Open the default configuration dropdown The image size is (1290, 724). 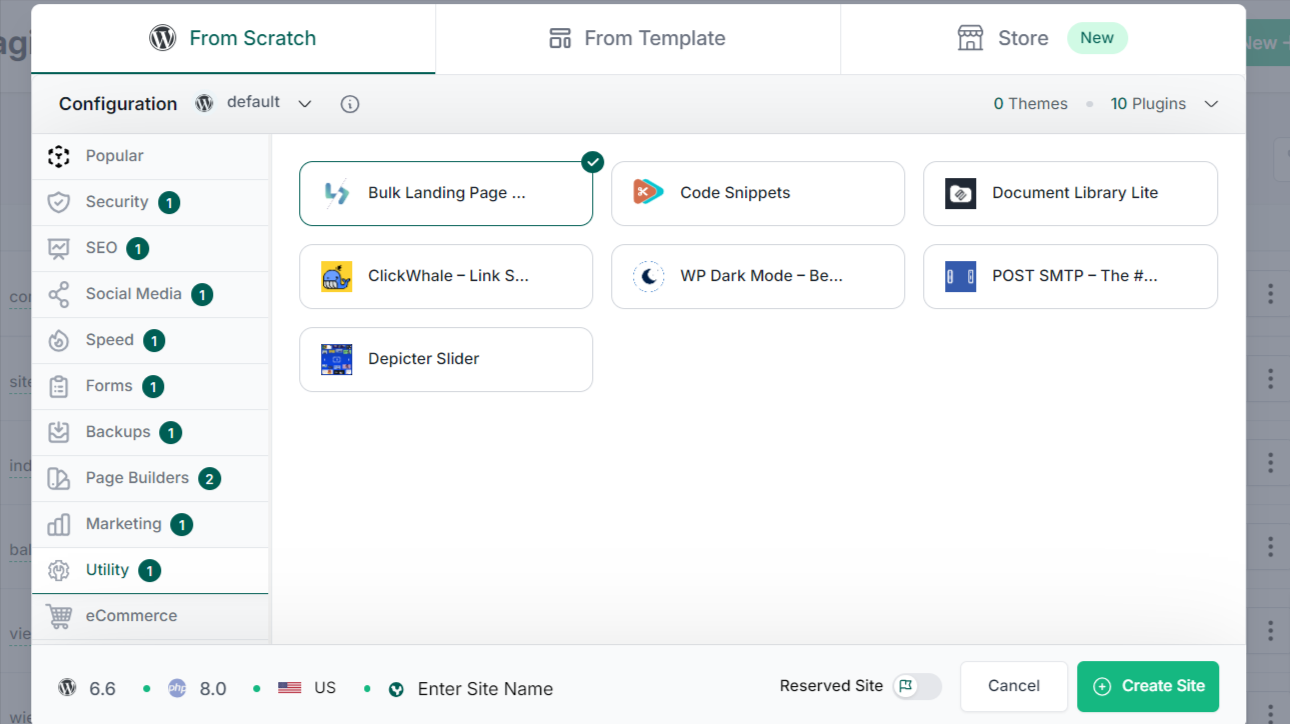coord(254,103)
